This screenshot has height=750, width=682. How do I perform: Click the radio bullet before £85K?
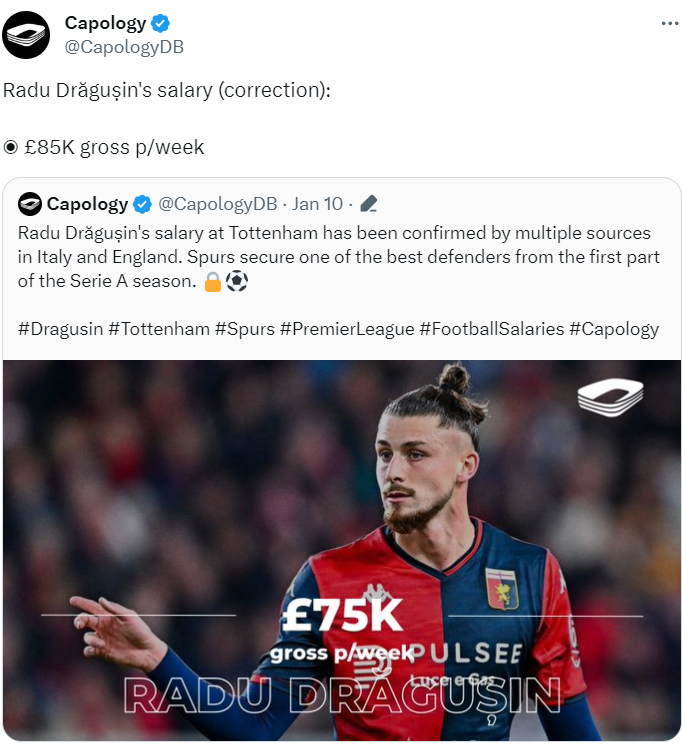(x=11, y=147)
